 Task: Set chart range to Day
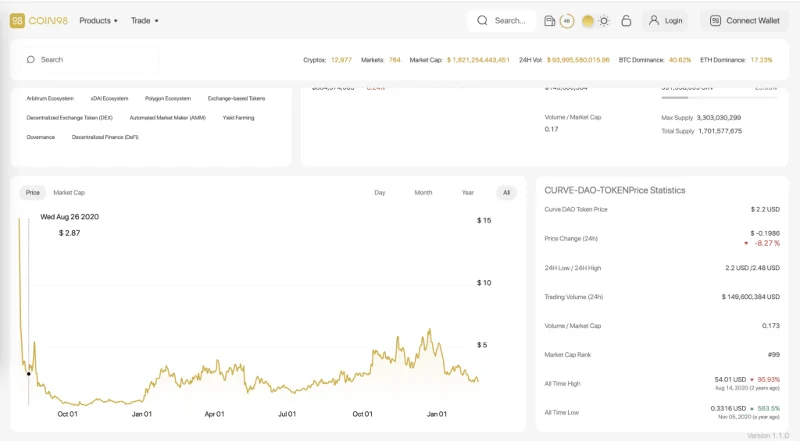click(380, 192)
